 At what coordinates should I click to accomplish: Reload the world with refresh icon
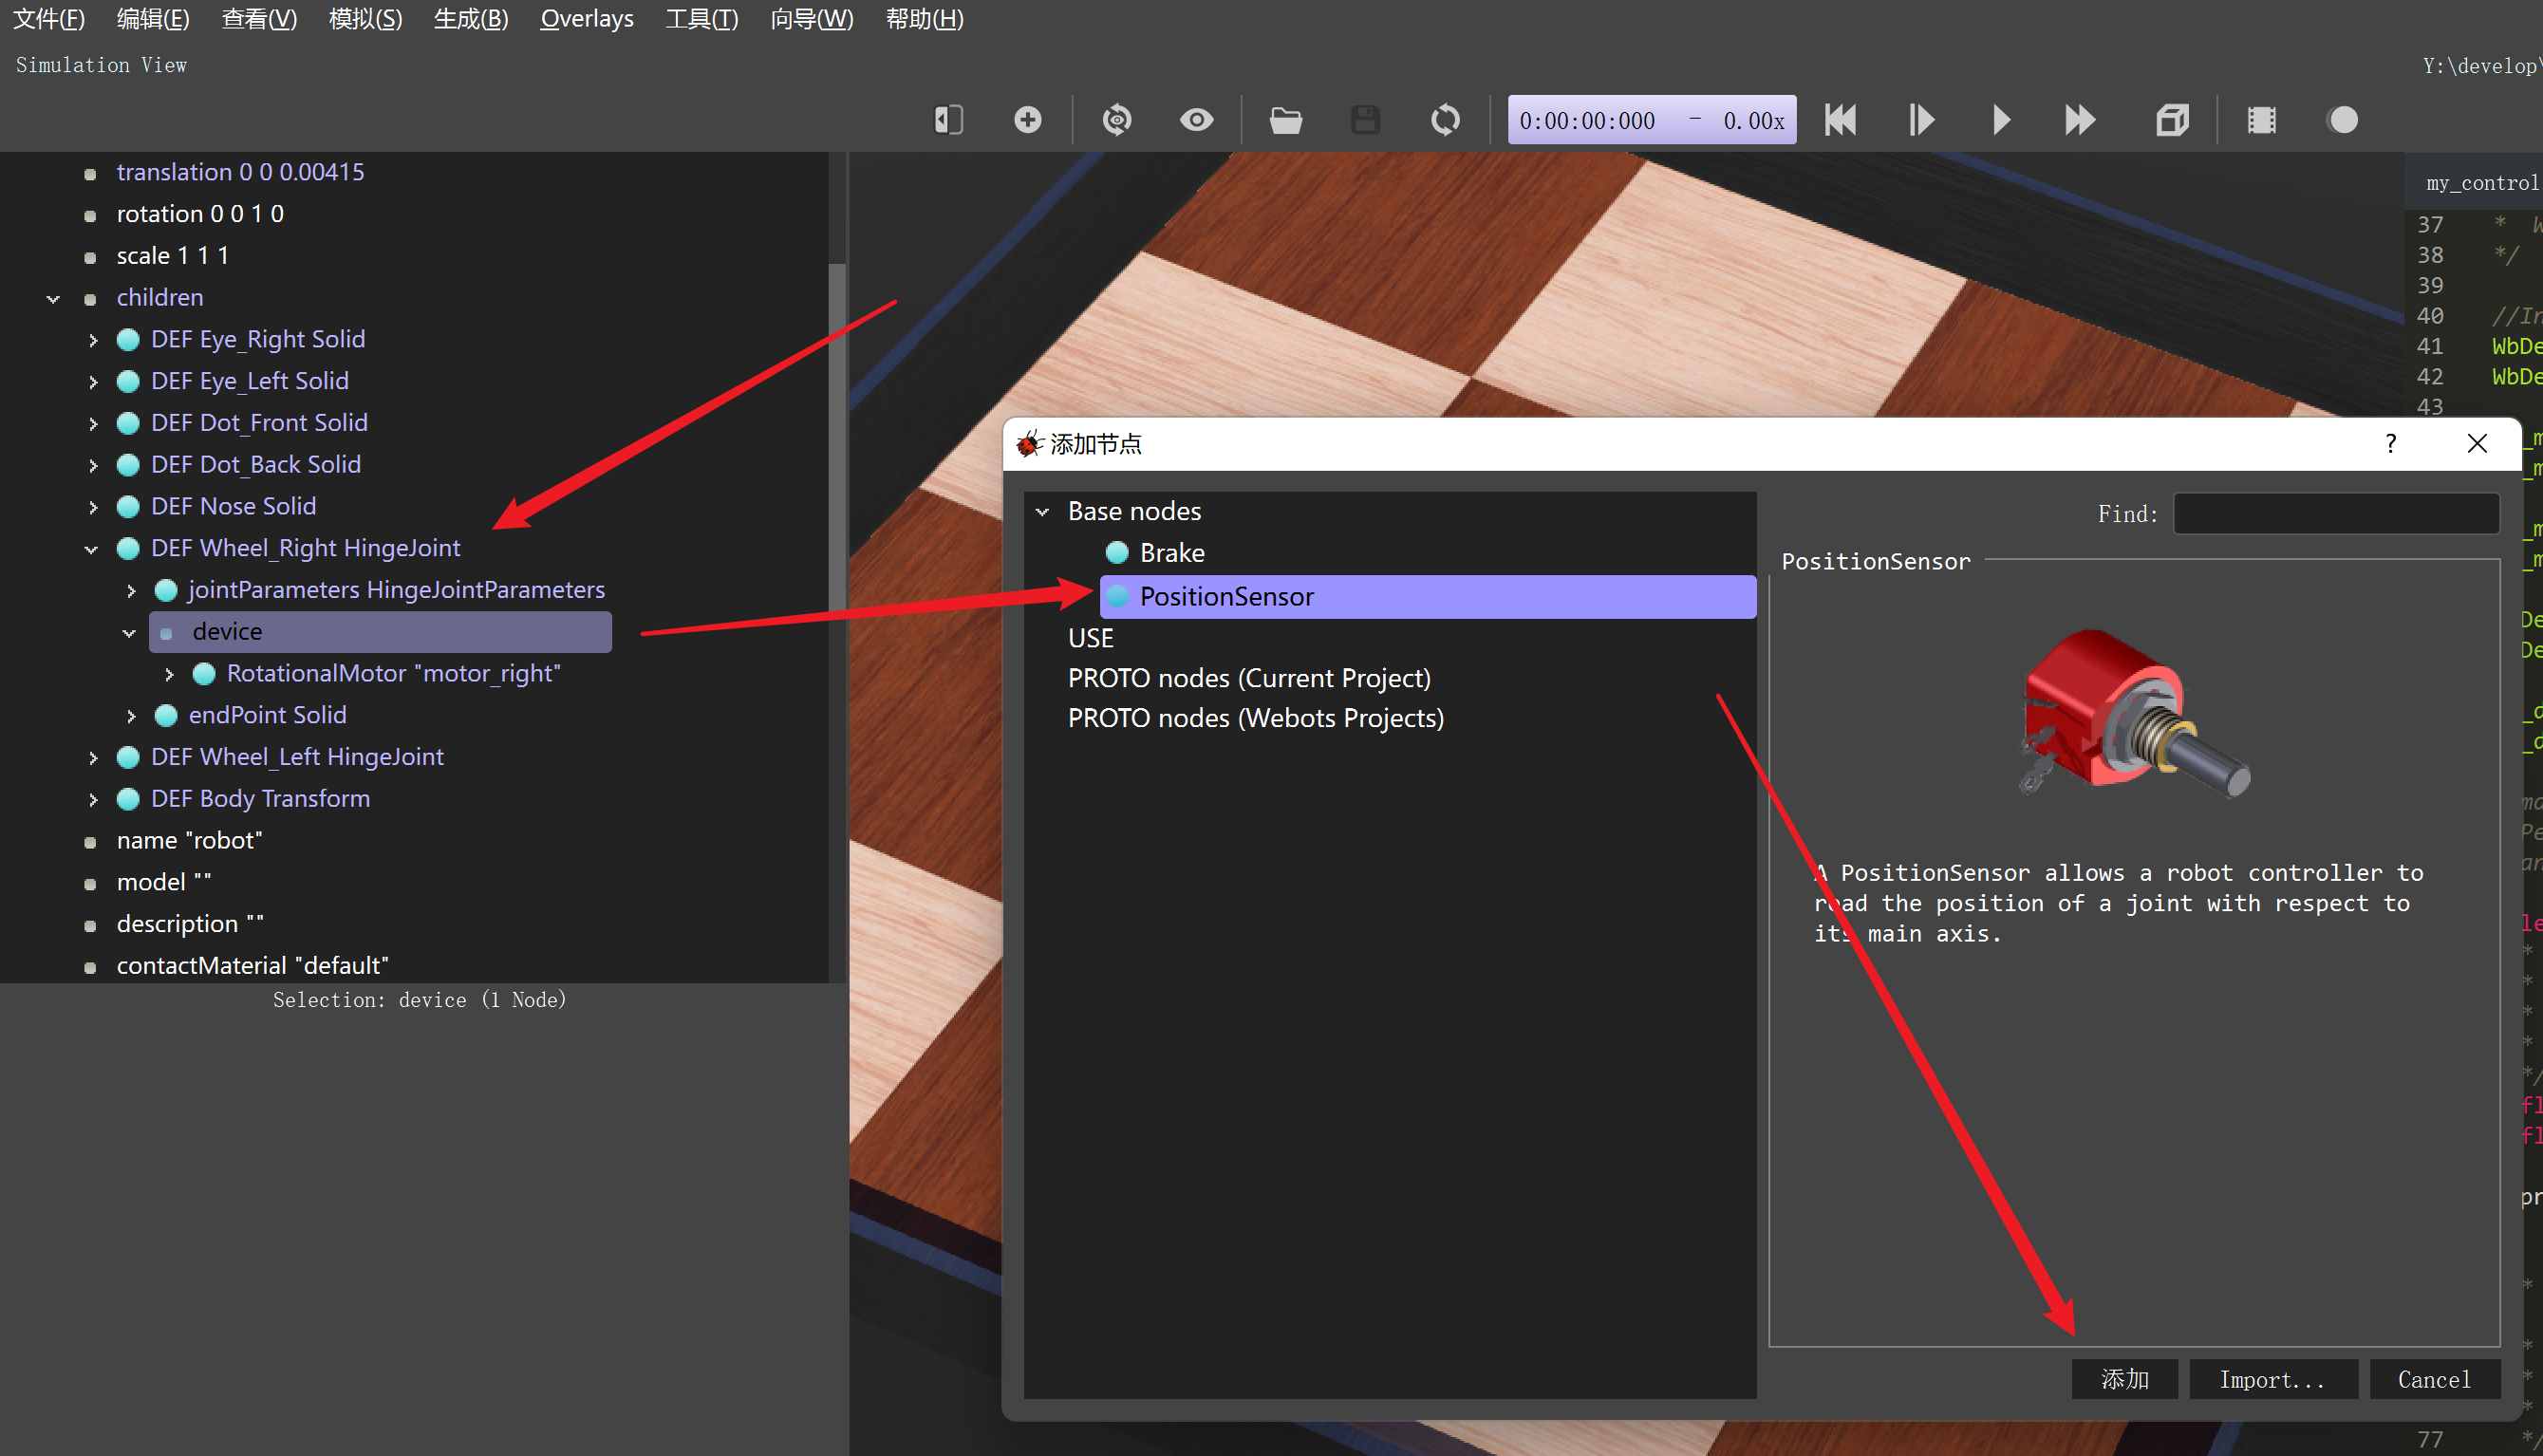(x=1444, y=120)
